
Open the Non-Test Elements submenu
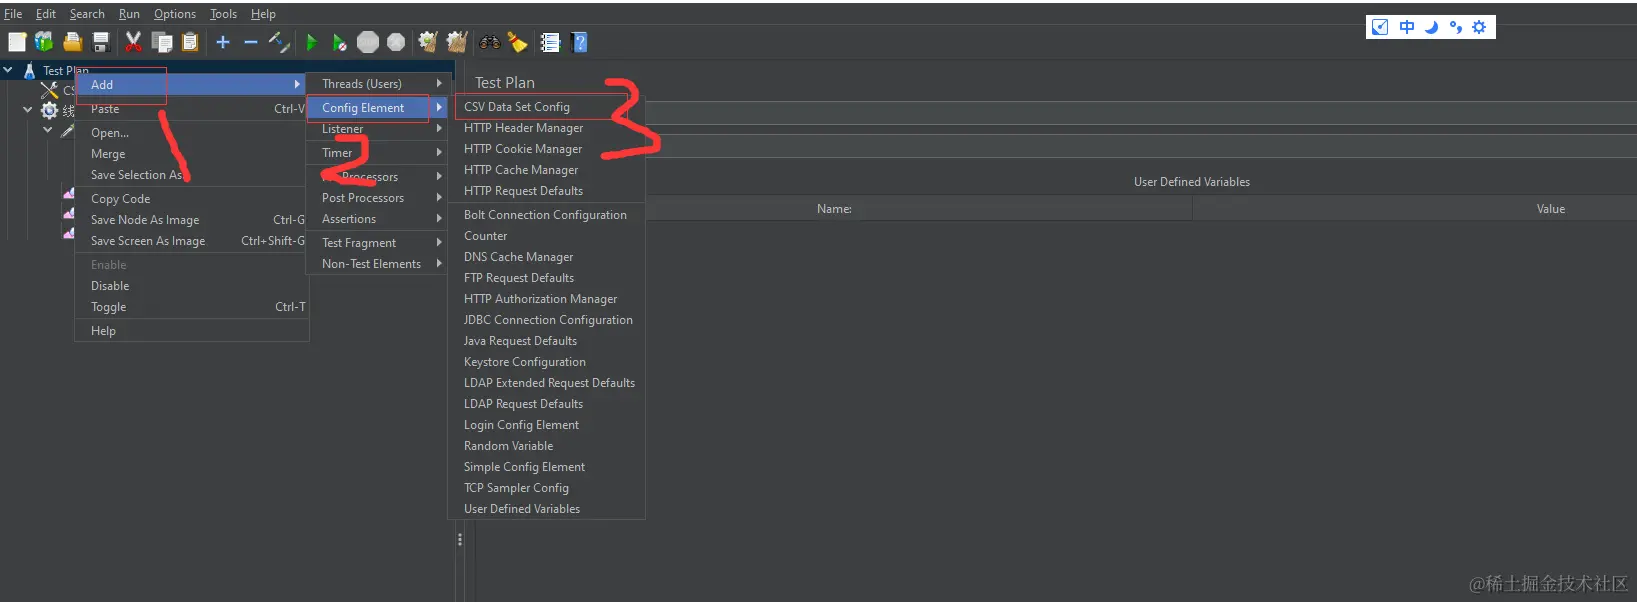(x=377, y=264)
